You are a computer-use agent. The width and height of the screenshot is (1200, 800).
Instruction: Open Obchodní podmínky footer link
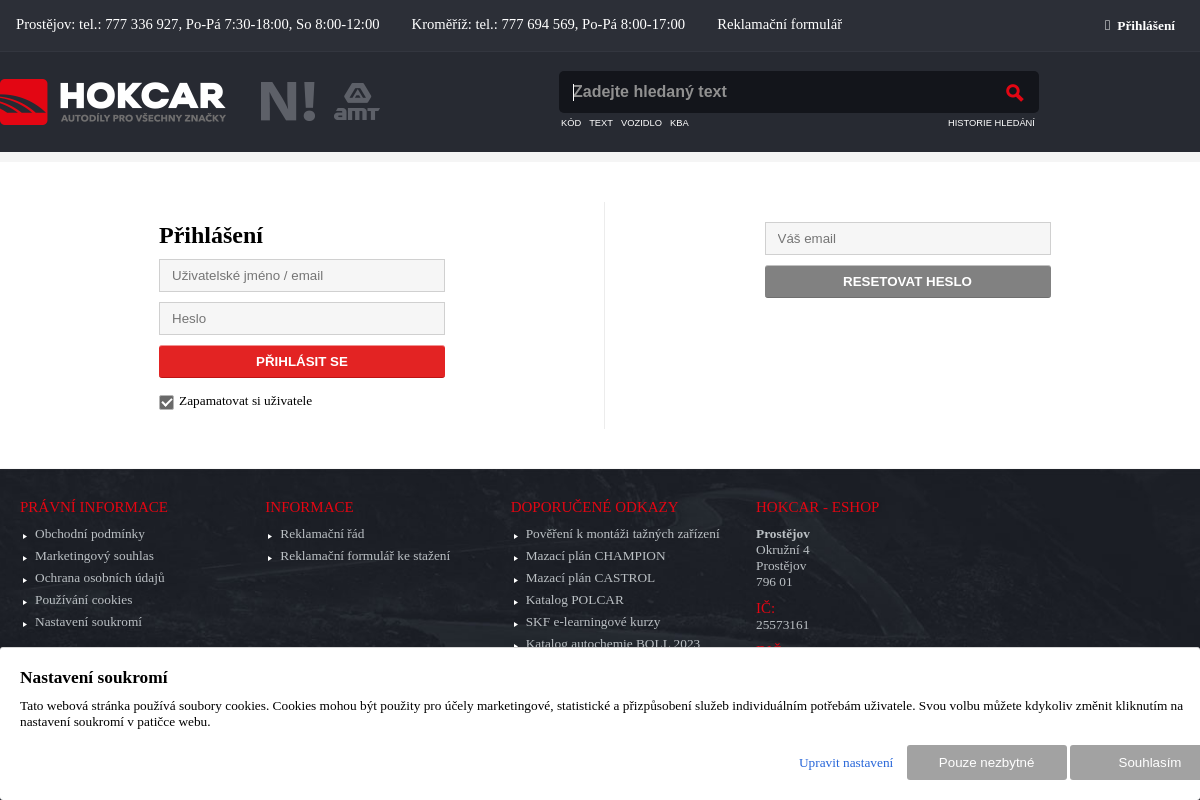click(90, 534)
